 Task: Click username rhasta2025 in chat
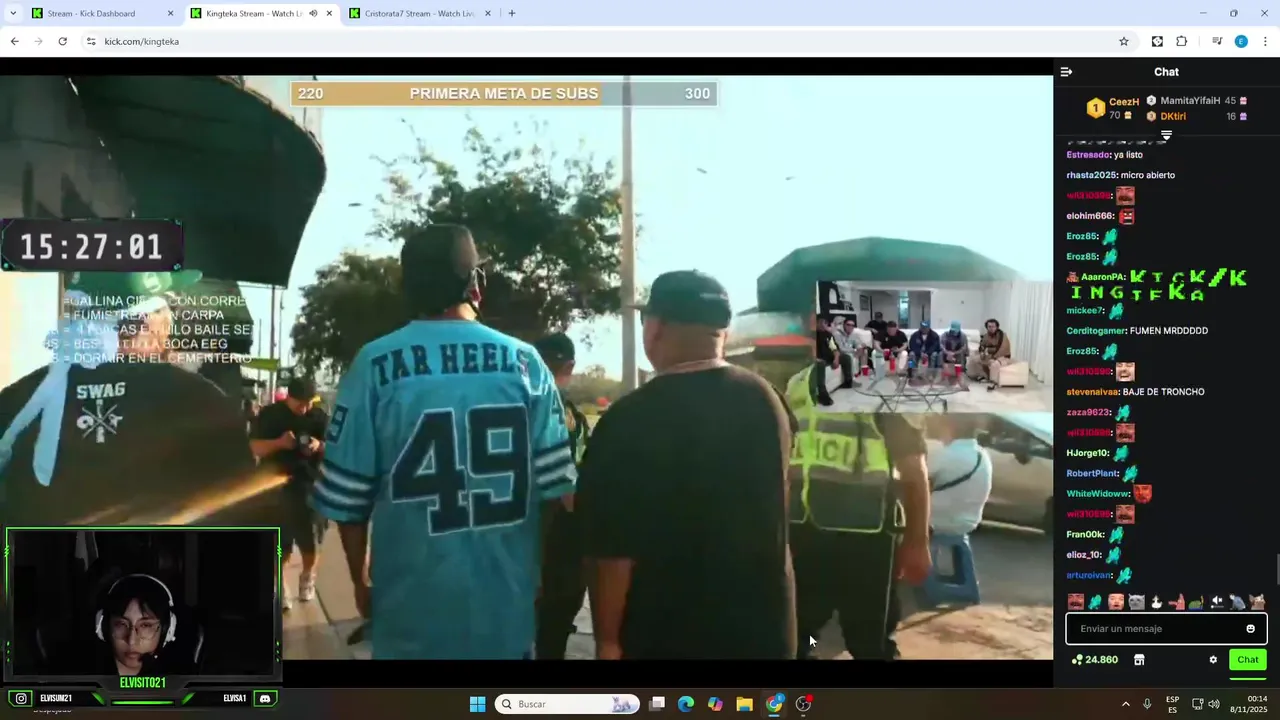point(1091,175)
